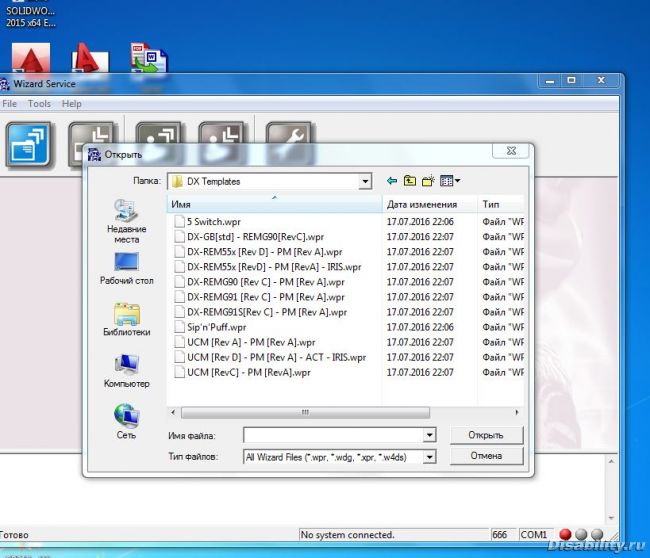The width and height of the screenshot is (650, 558).
Task: Click the Имя файла text field
Action: pos(332,435)
